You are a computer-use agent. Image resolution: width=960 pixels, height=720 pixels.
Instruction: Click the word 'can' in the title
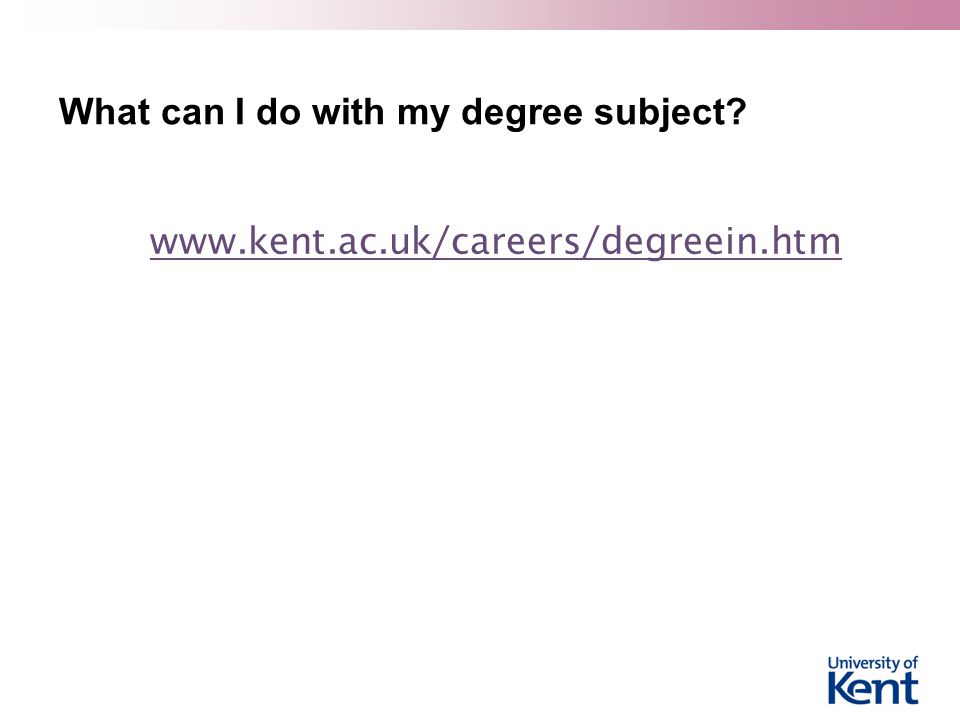[x=192, y=114]
